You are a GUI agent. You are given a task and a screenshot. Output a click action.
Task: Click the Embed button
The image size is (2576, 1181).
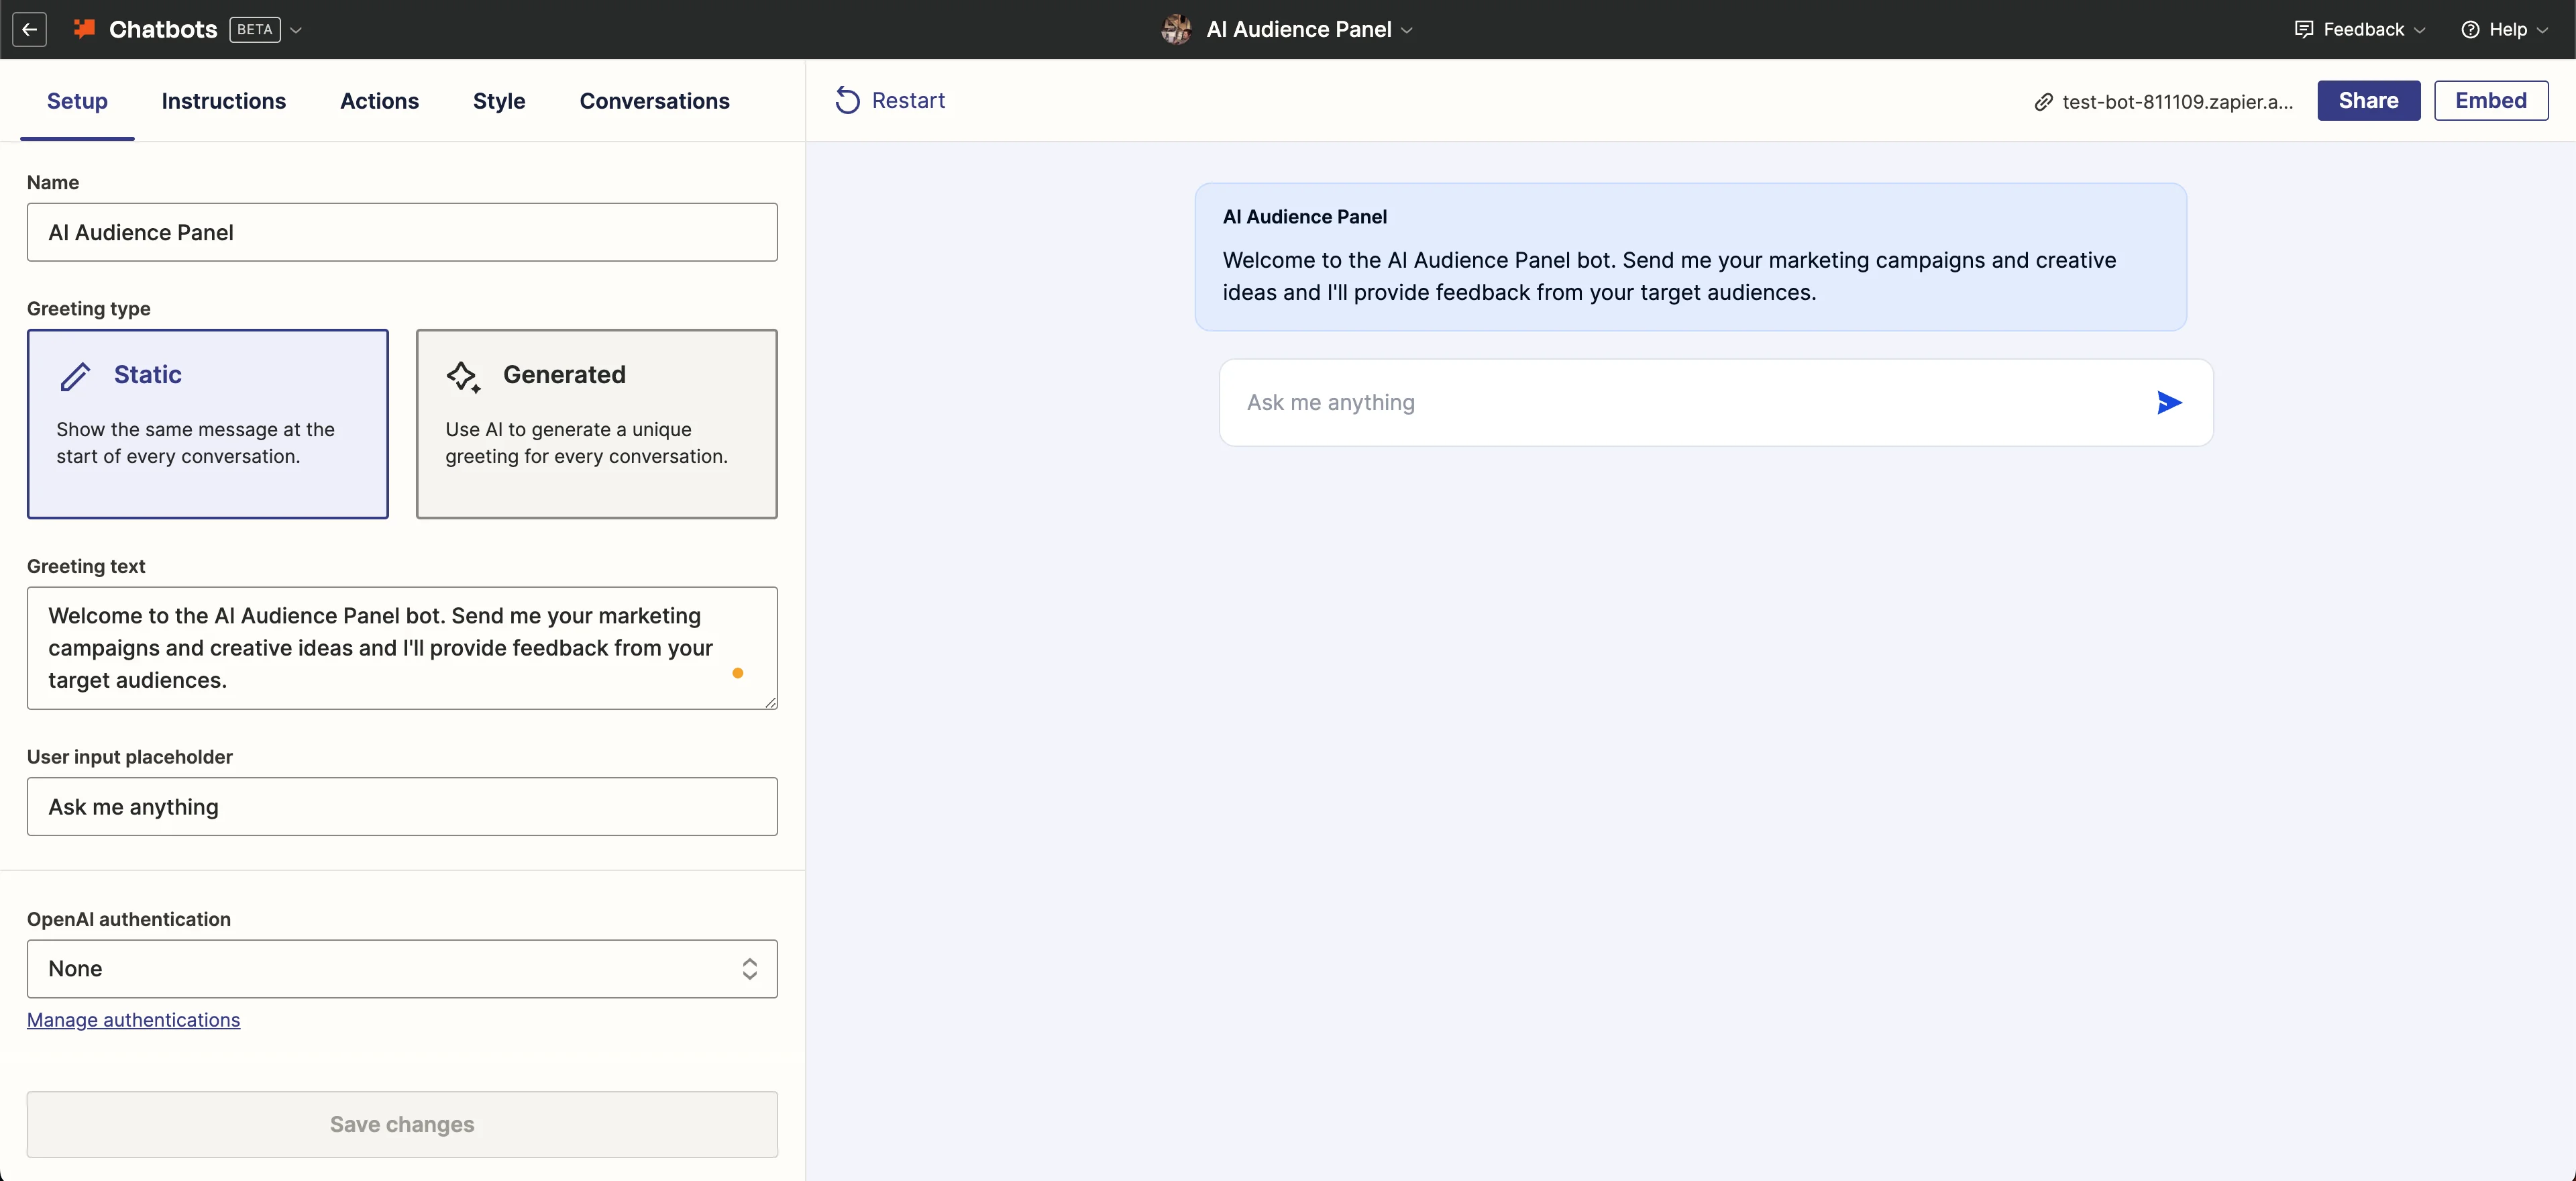point(2490,100)
